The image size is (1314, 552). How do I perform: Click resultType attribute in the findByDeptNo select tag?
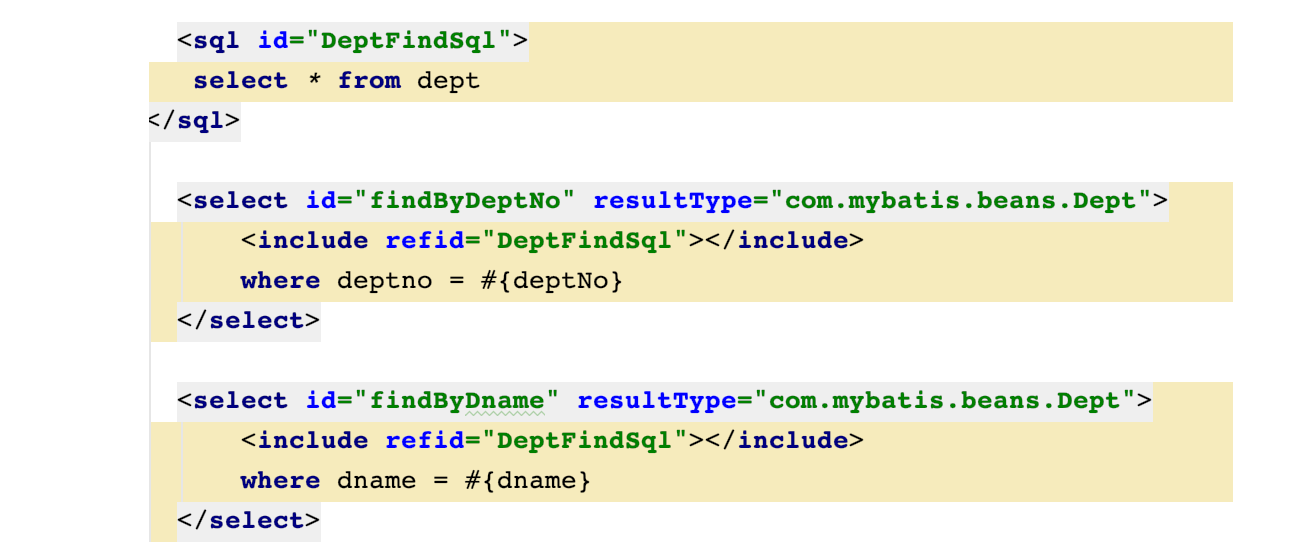[x=672, y=201]
